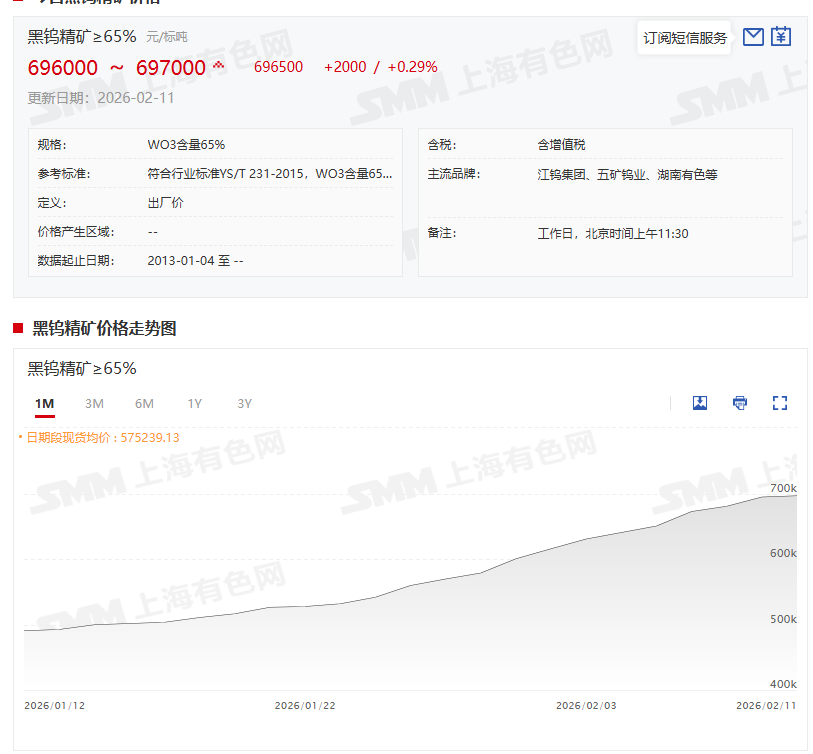
Task: Show the 3Y price trend
Action: pos(244,404)
